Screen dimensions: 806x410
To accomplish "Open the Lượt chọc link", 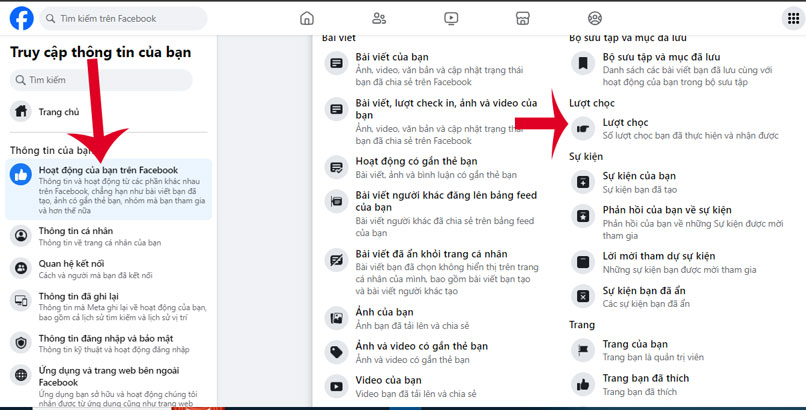I will pos(626,122).
